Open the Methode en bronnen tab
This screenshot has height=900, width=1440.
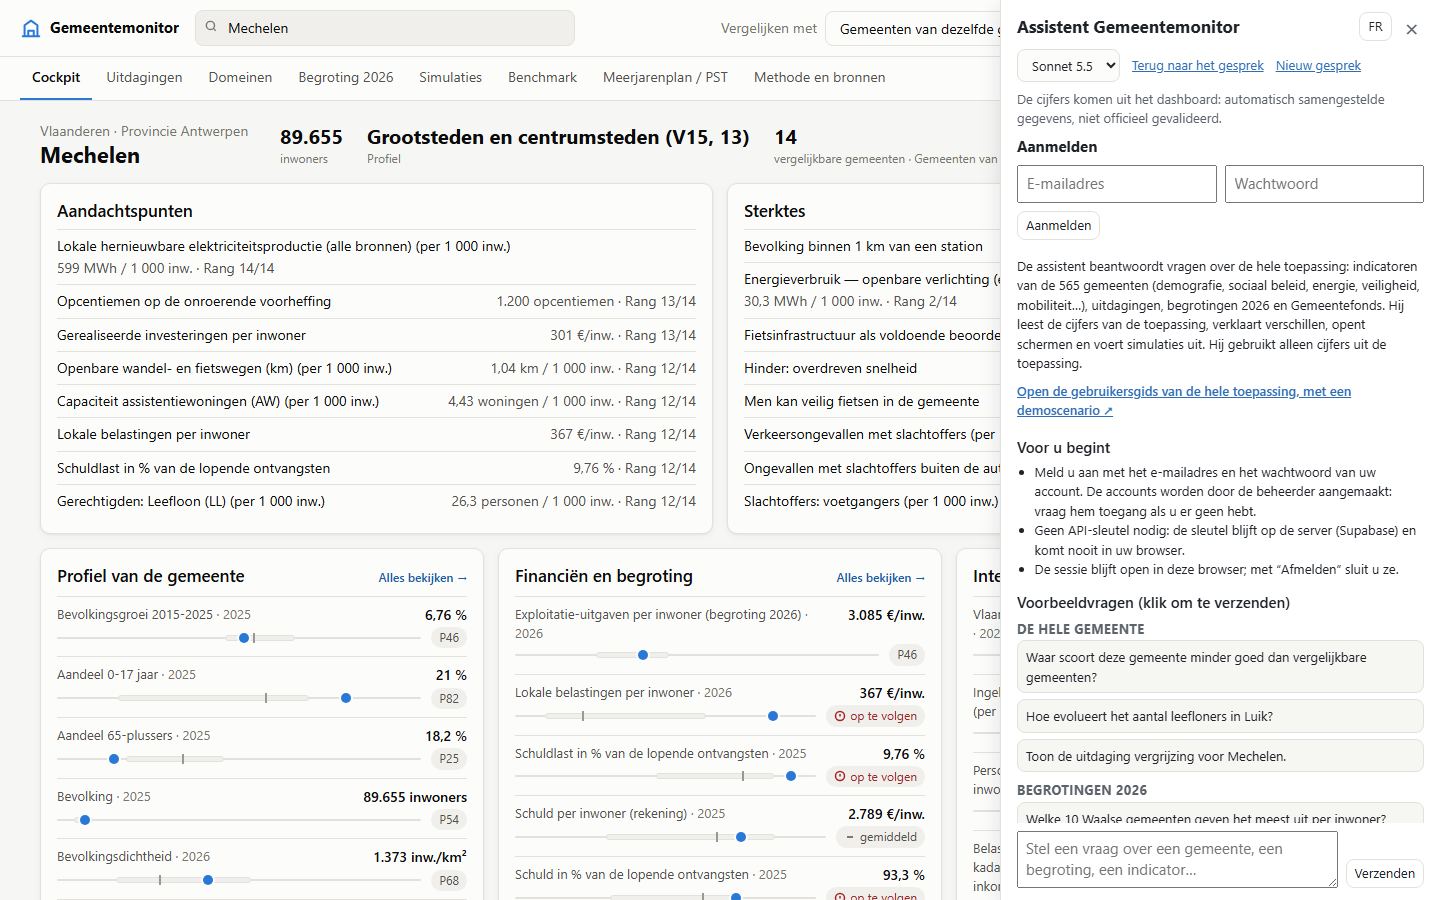pos(819,77)
